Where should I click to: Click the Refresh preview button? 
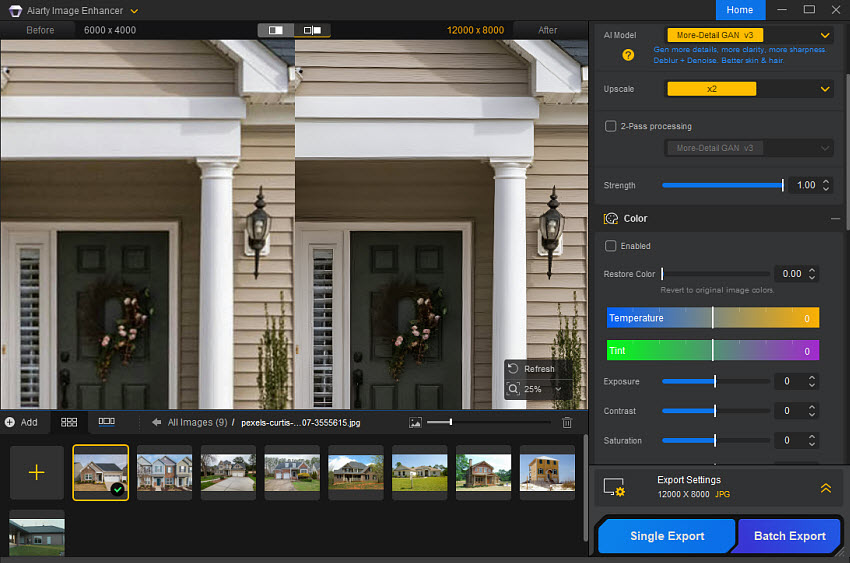[531, 369]
